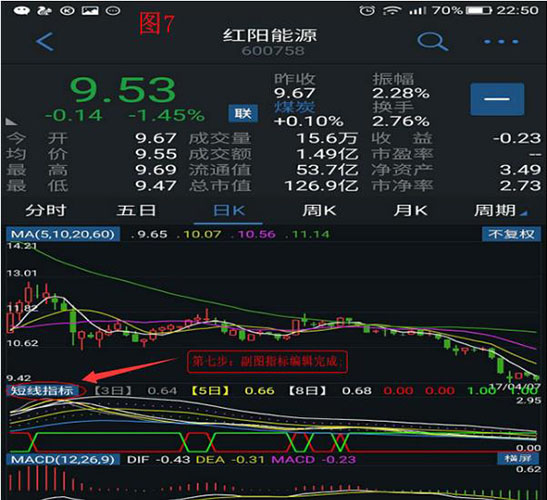This screenshot has width=547, height=500.
Task: Open the MA(5,10,20,60) indicator selector
Action: pos(63,234)
